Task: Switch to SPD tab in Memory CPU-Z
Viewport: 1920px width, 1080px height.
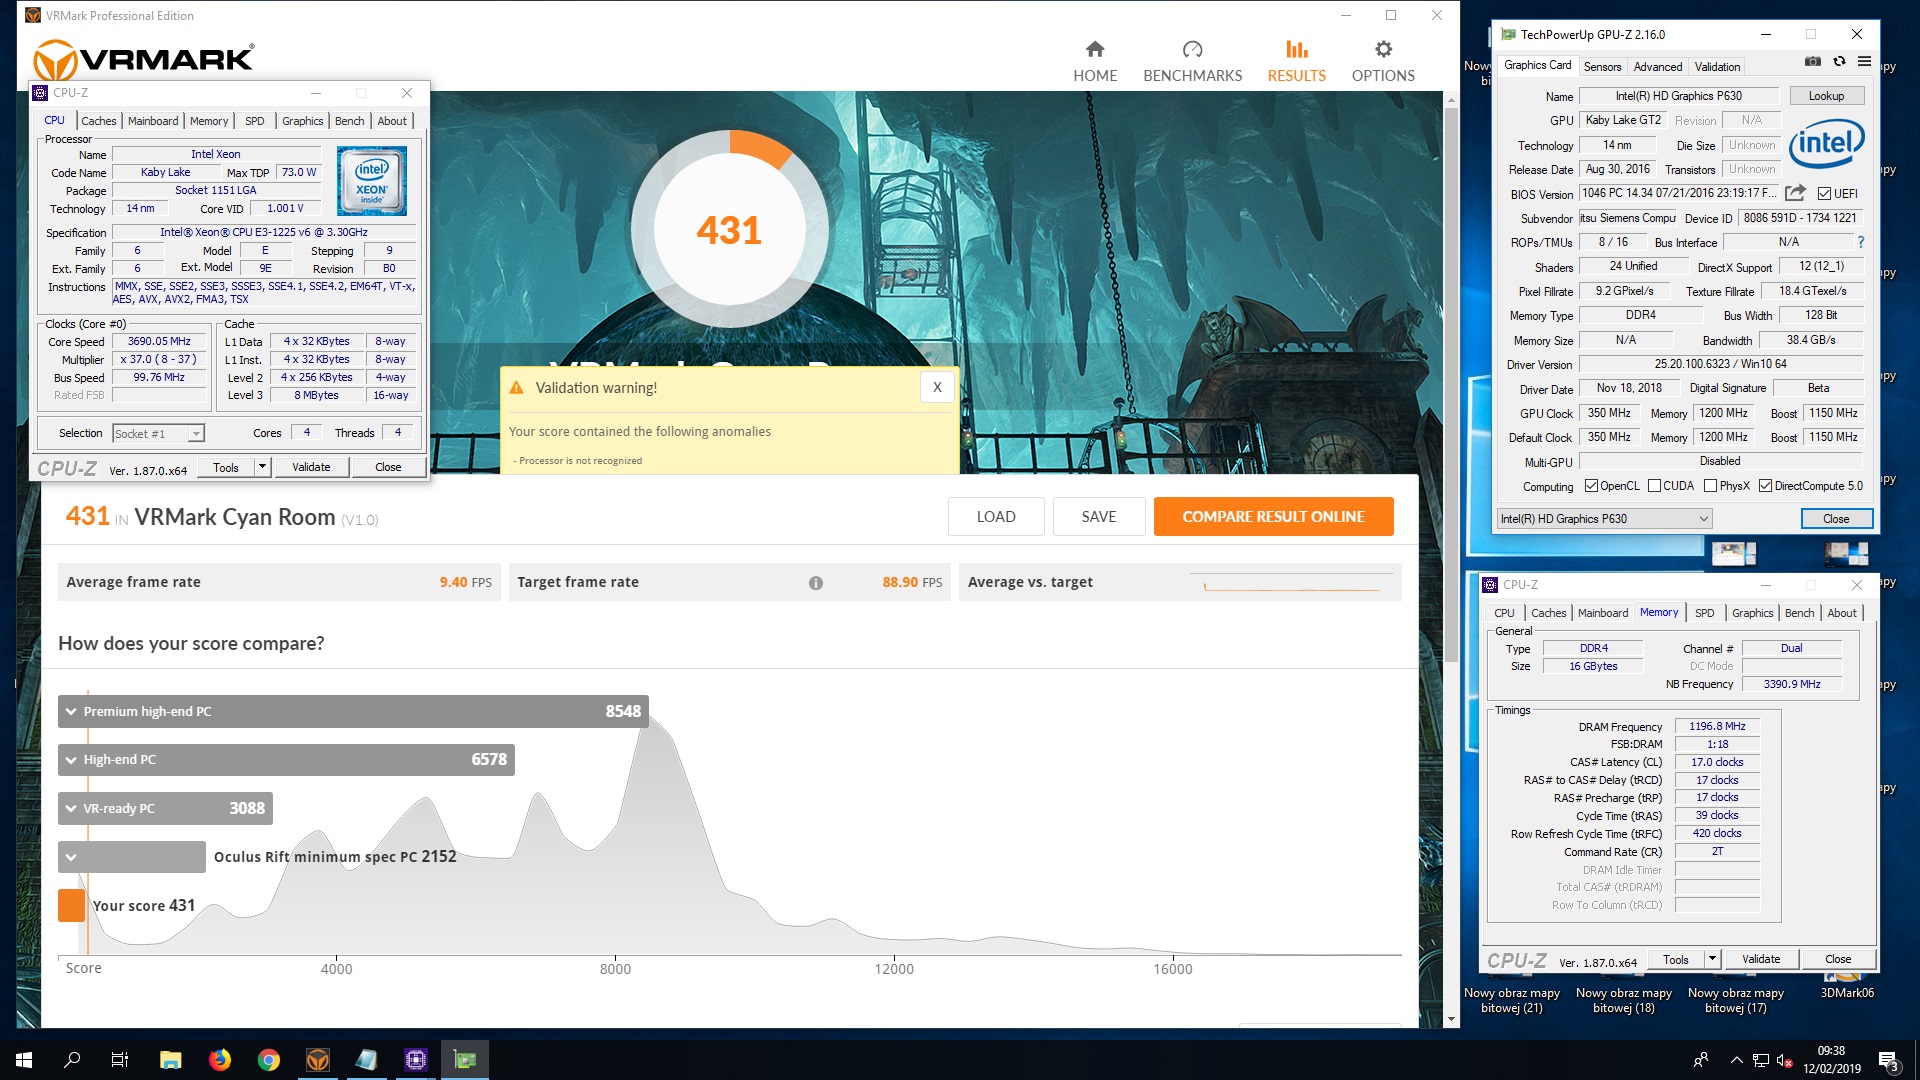Action: pos(1704,613)
